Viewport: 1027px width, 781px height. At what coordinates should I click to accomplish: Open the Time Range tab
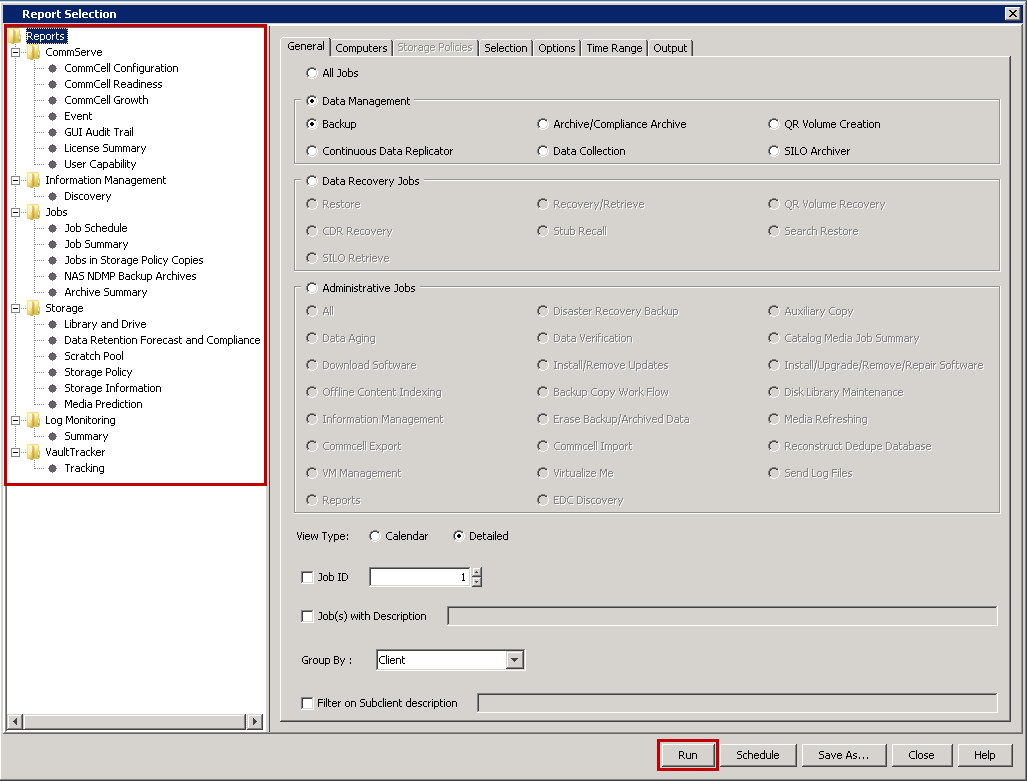[614, 48]
